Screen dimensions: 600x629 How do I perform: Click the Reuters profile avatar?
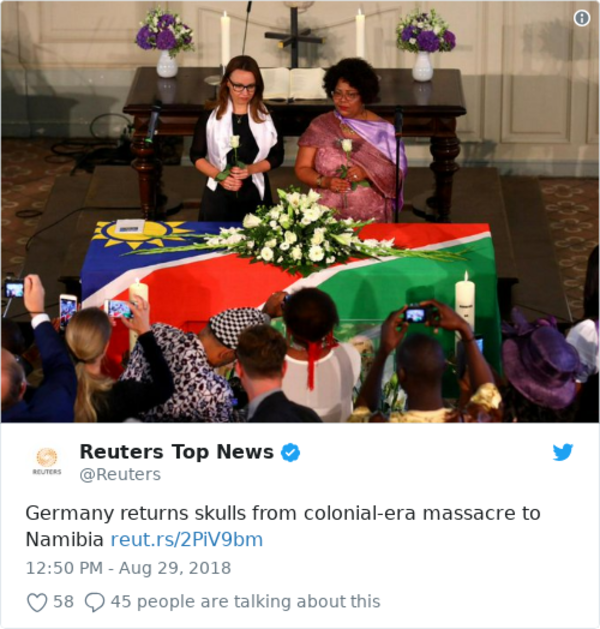tap(47, 461)
